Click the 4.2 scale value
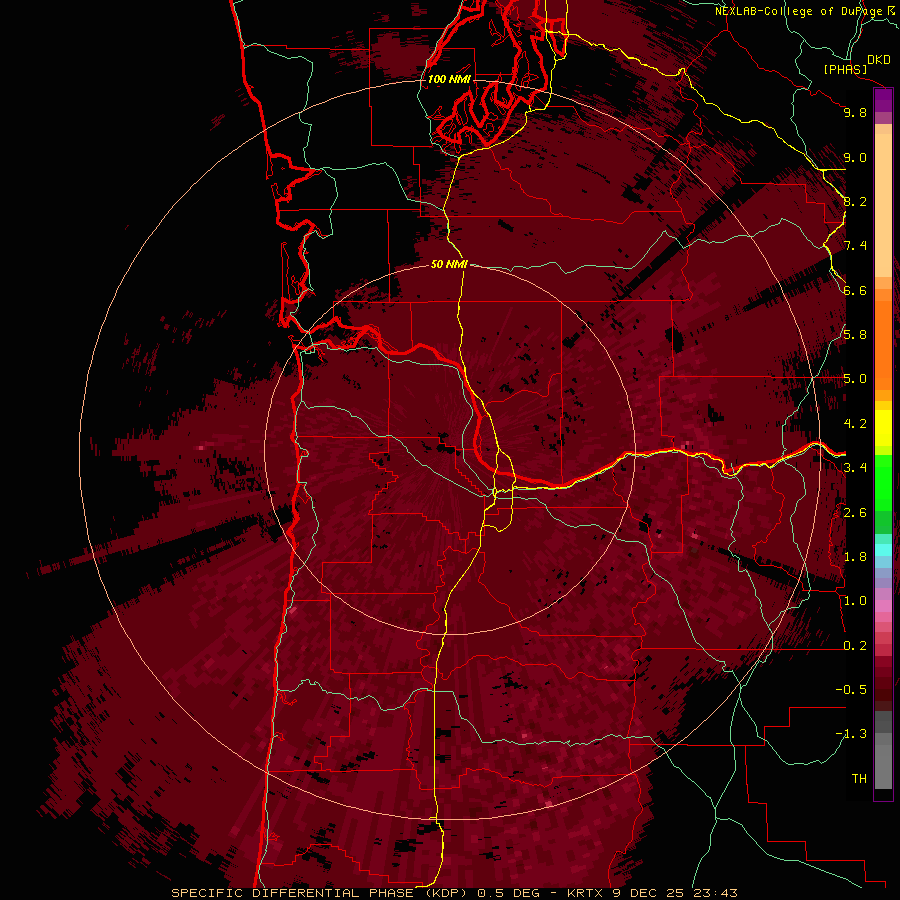Screen dimensions: 900x900 855,424
